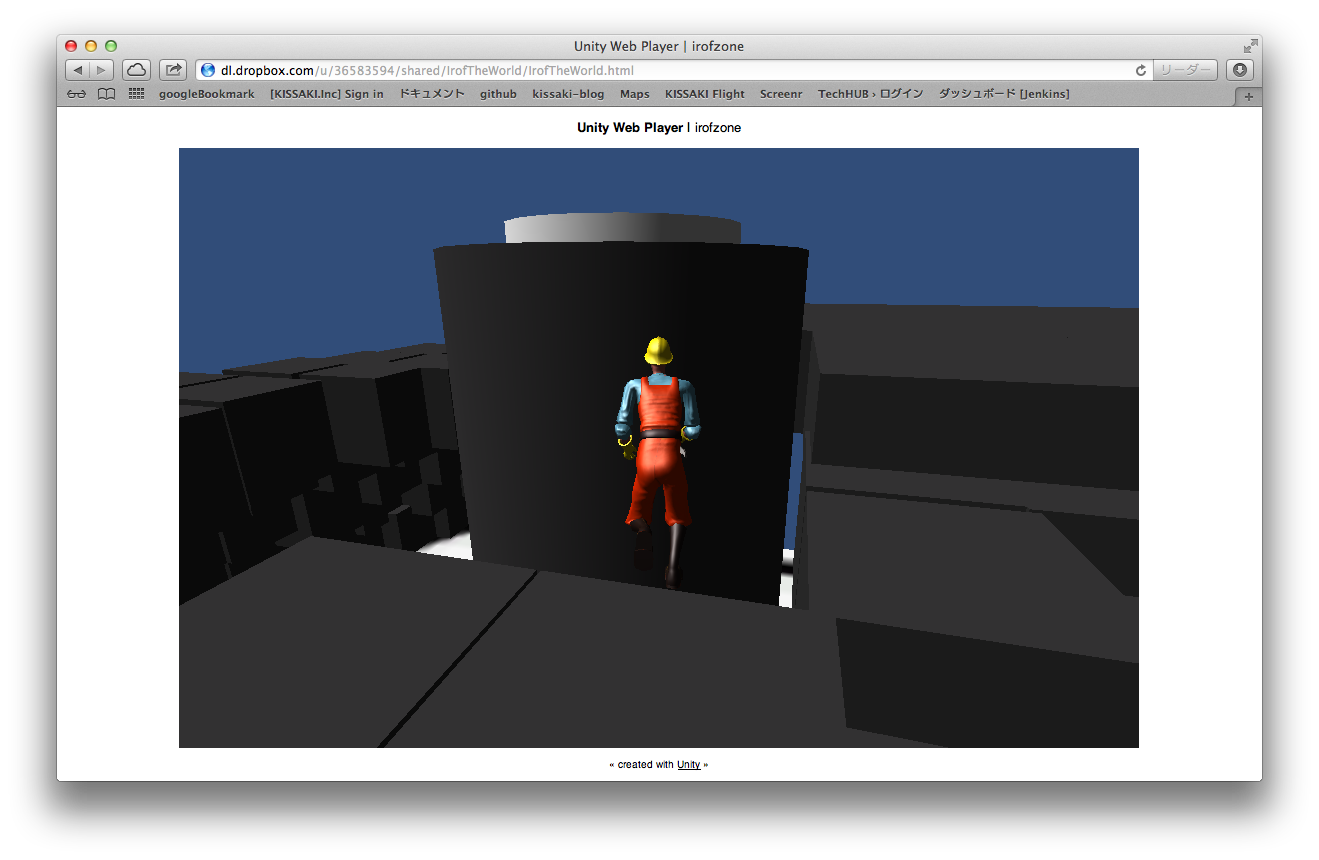Open the Downloads arrow button

click(1239, 70)
